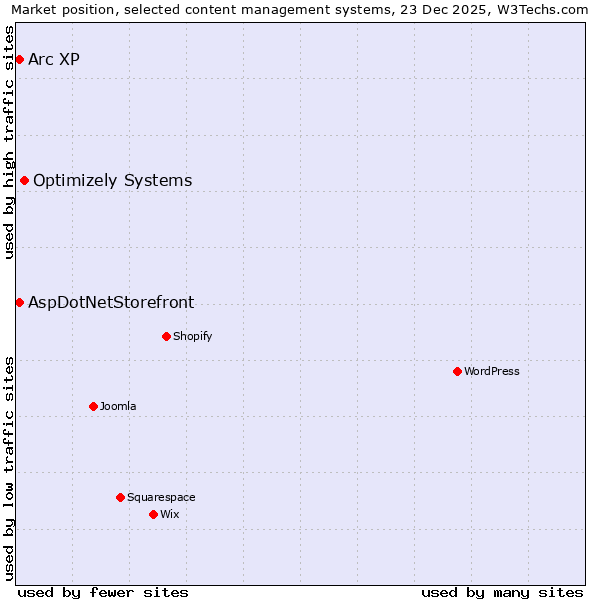This screenshot has width=600, height=600.
Task: Select the 'Joomla' label text
Action: coord(118,406)
